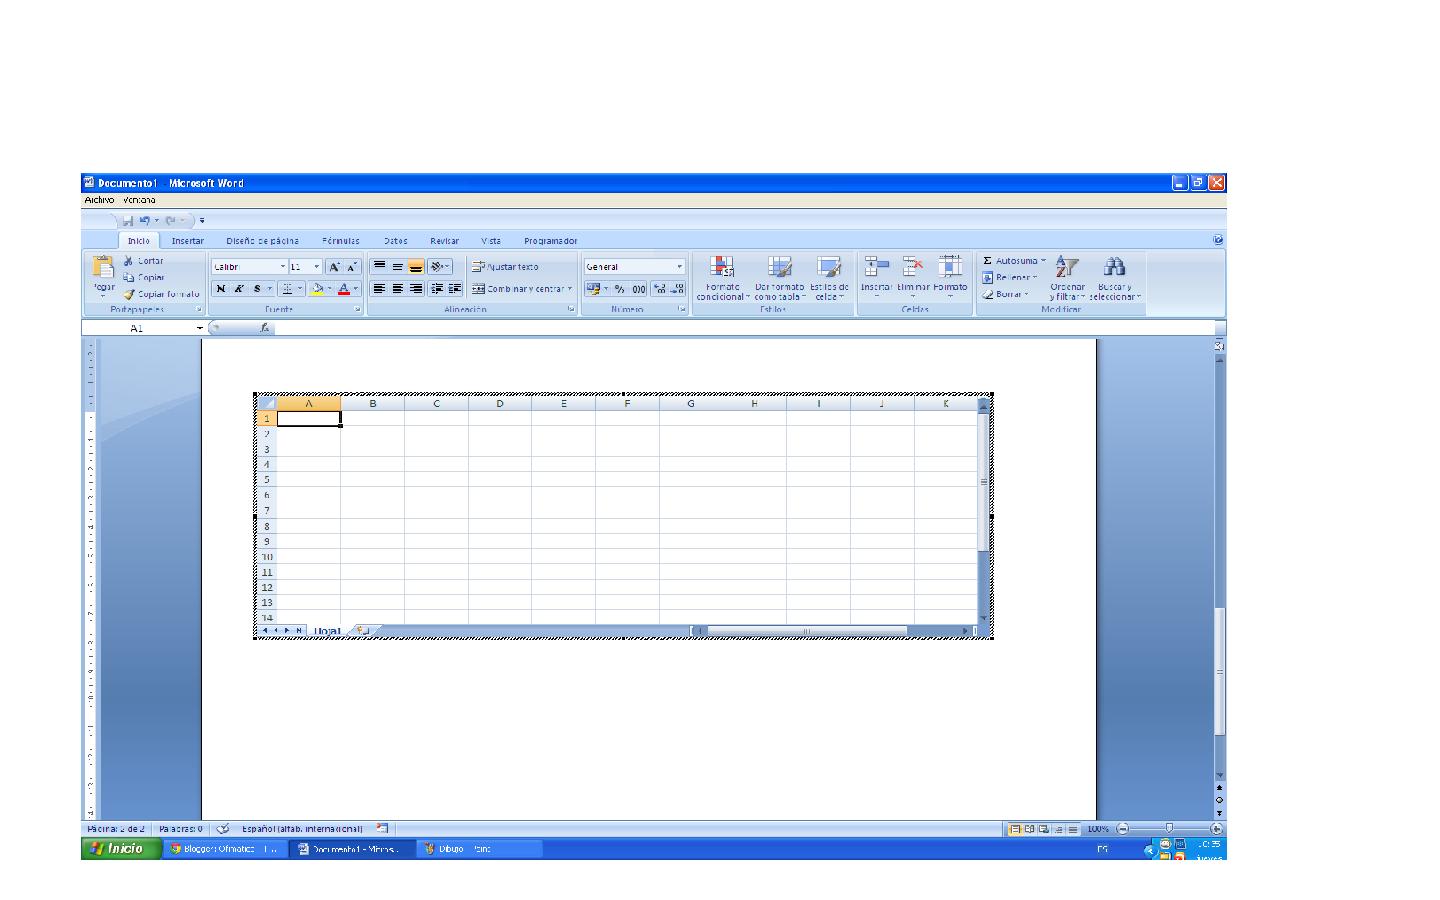1440x900 pixels.
Task: Click the Combinar y centrar icon
Action: pos(480,289)
